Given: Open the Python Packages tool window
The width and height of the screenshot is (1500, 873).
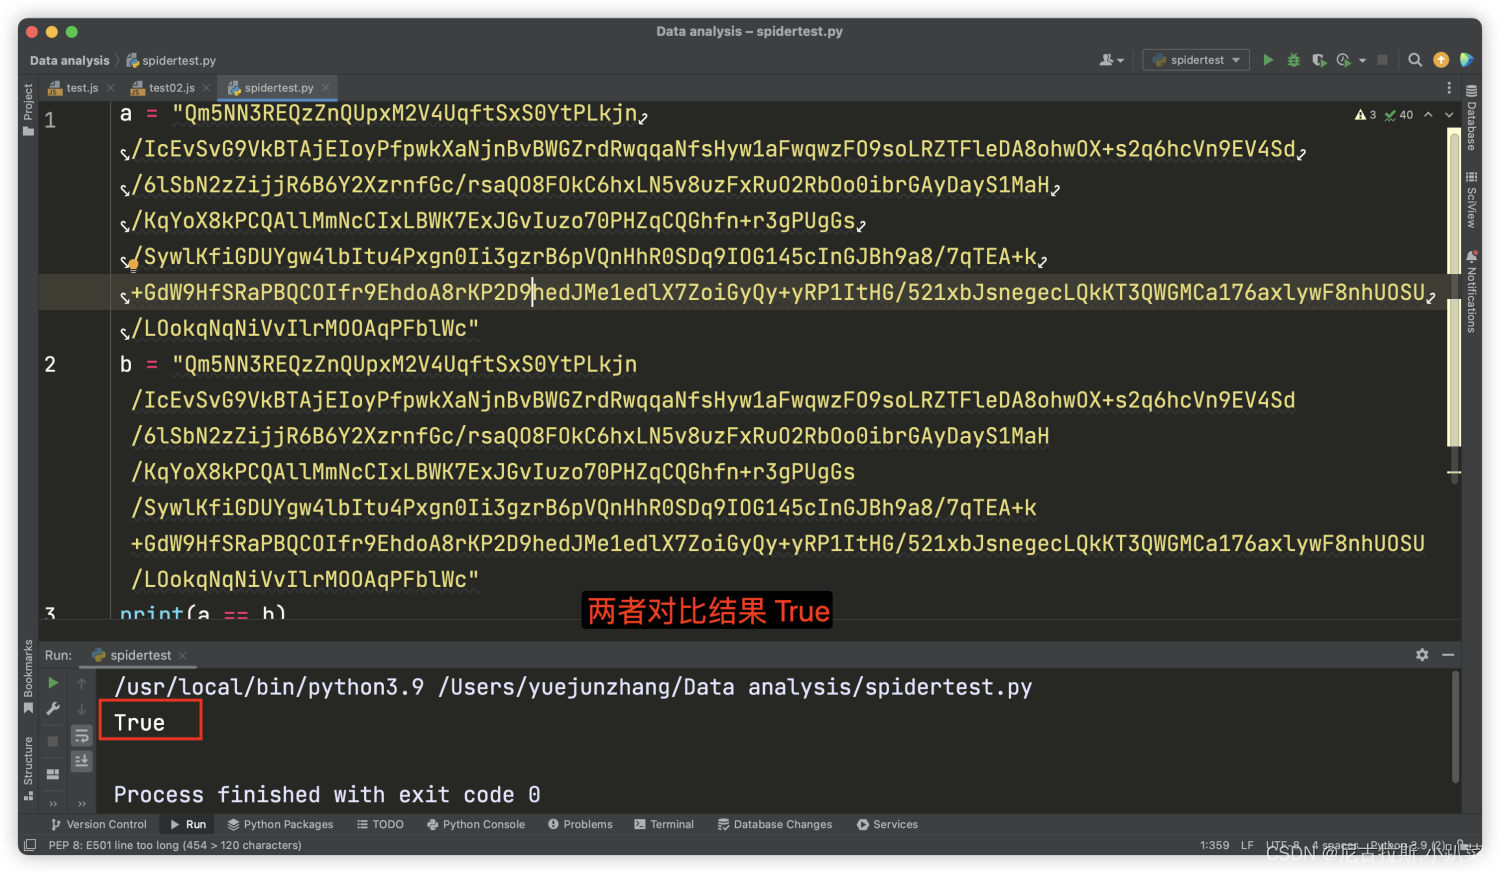Looking at the screenshot, I should pyautogui.click(x=280, y=825).
